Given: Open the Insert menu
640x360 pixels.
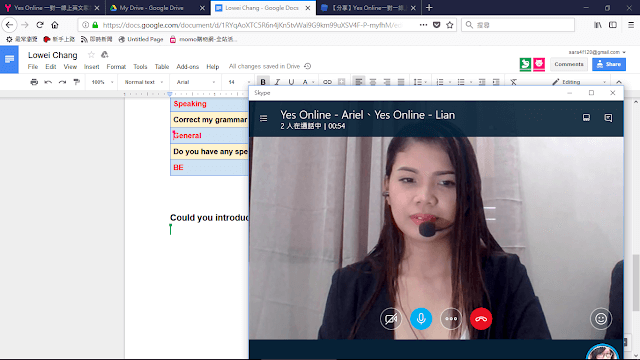Looking at the screenshot, I should tap(91, 67).
